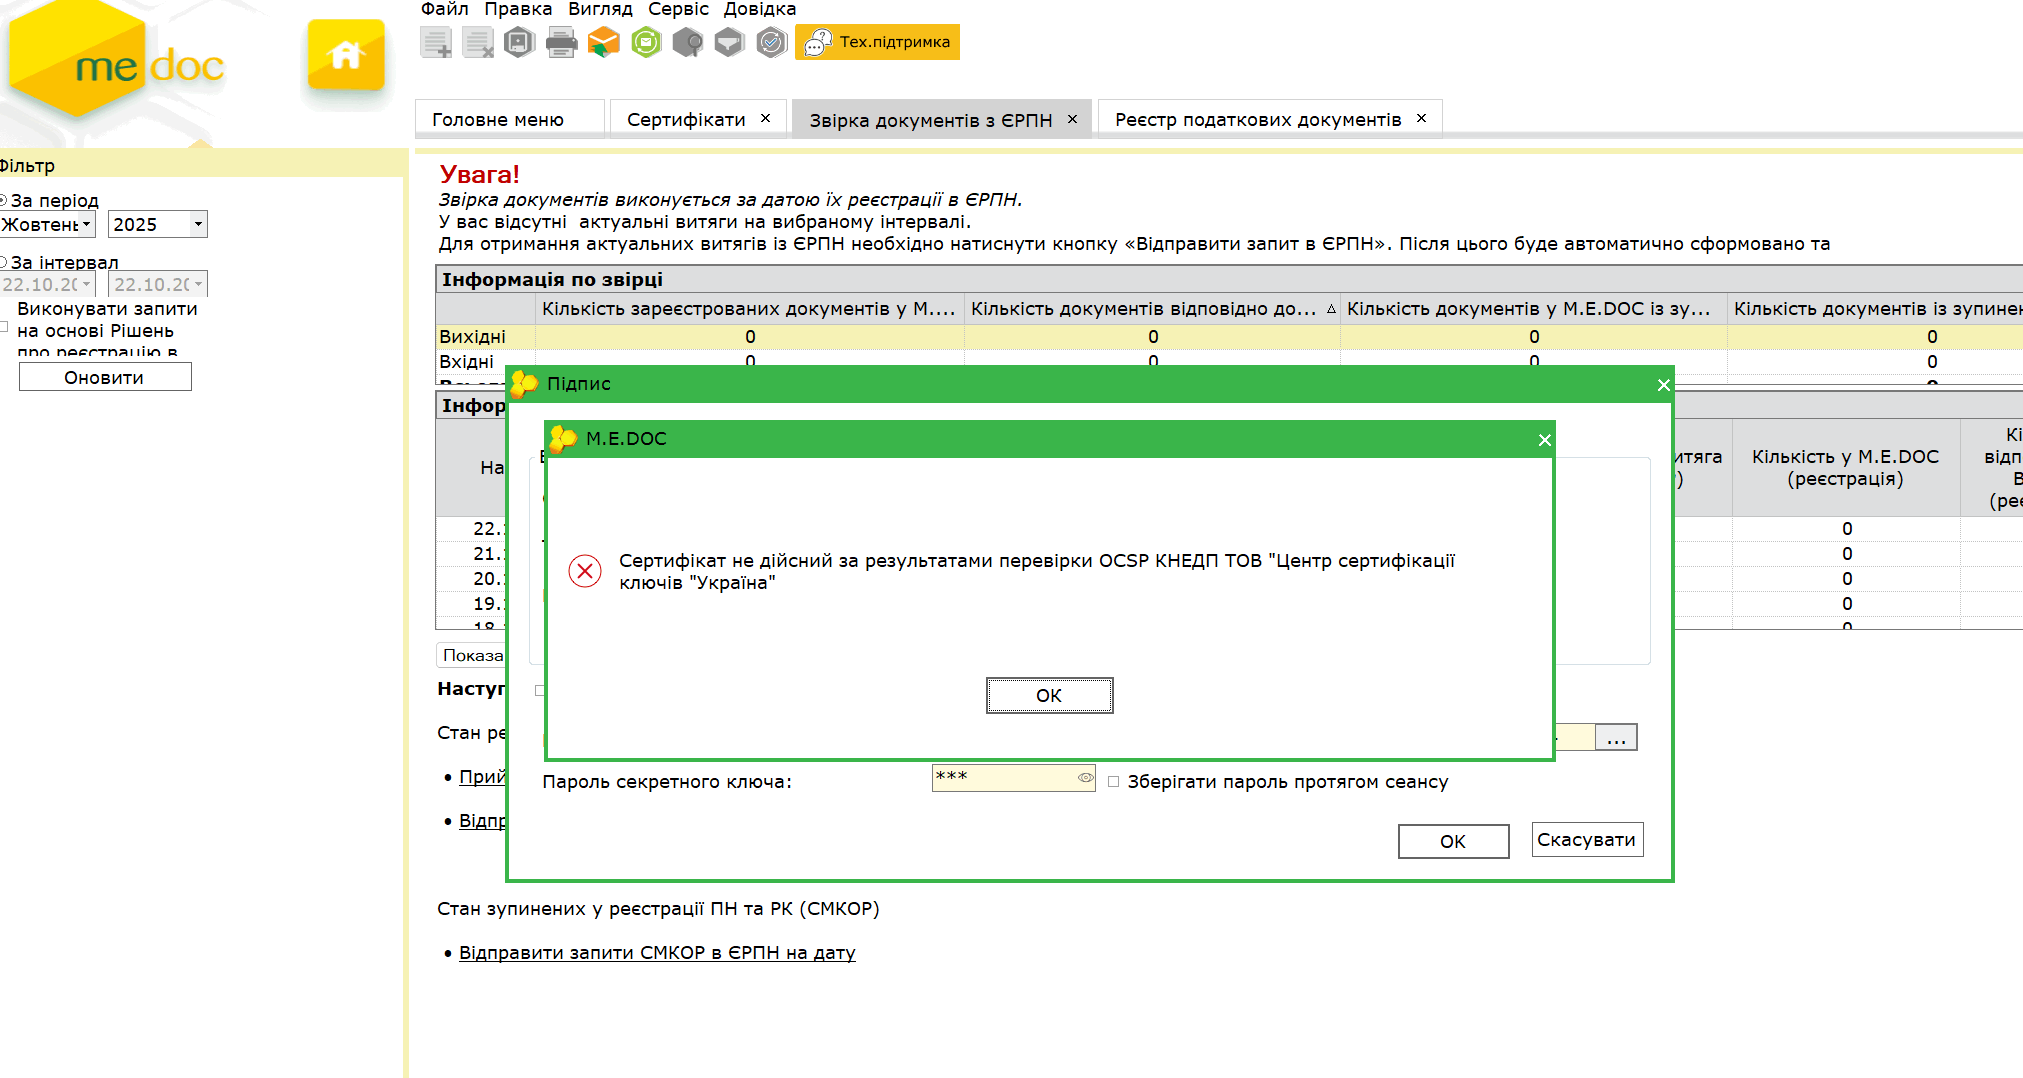This screenshot has width=2023, height=1078.
Task: Open the month dropdown showing Жовтень
Action: pyautogui.click(x=86, y=224)
